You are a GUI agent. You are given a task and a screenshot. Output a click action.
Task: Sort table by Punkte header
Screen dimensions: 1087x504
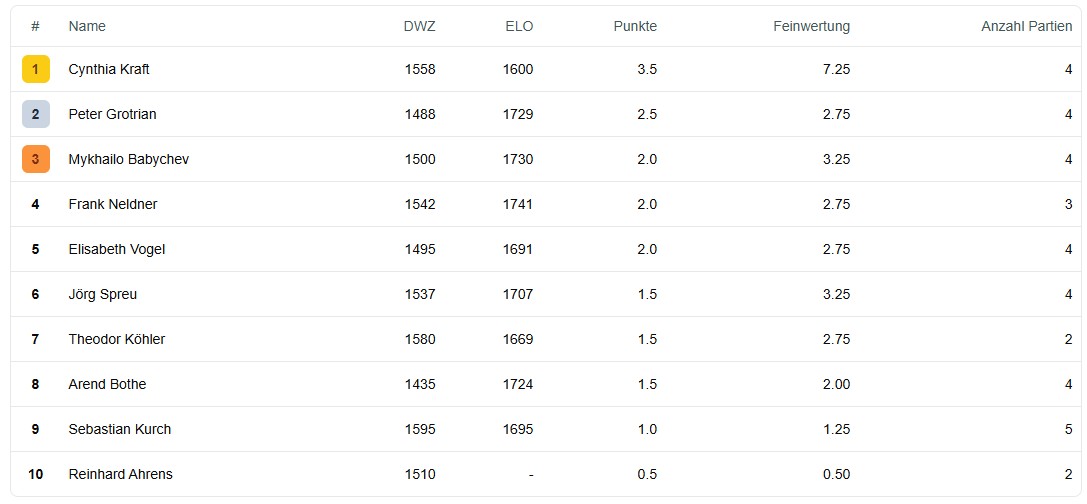coord(635,26)
